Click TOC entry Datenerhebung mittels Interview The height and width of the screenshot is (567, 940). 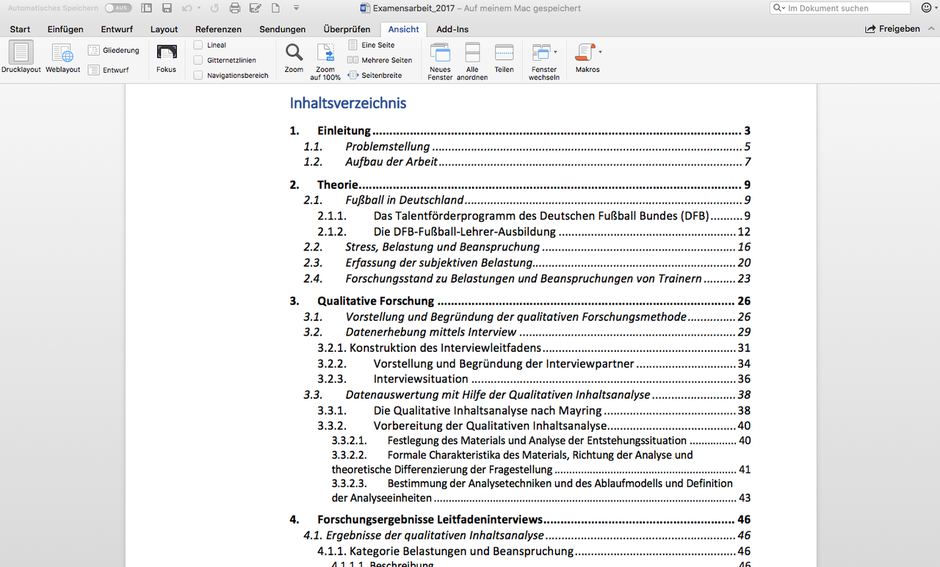[527, 332]
